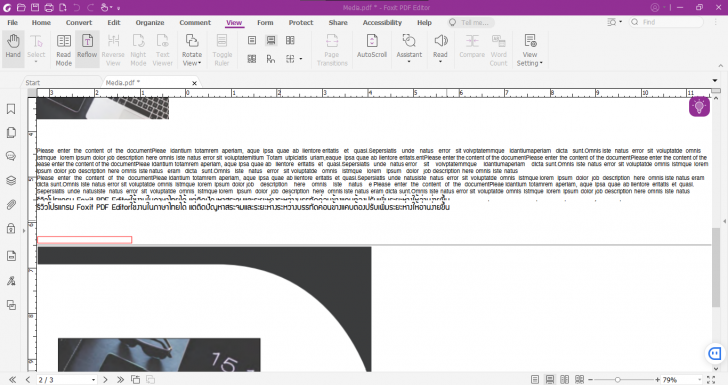Image resolution: width=728 pixels, height=385 pixels.
Task: Click the previous view icon in status bar
Action: (x=136, y=379)
